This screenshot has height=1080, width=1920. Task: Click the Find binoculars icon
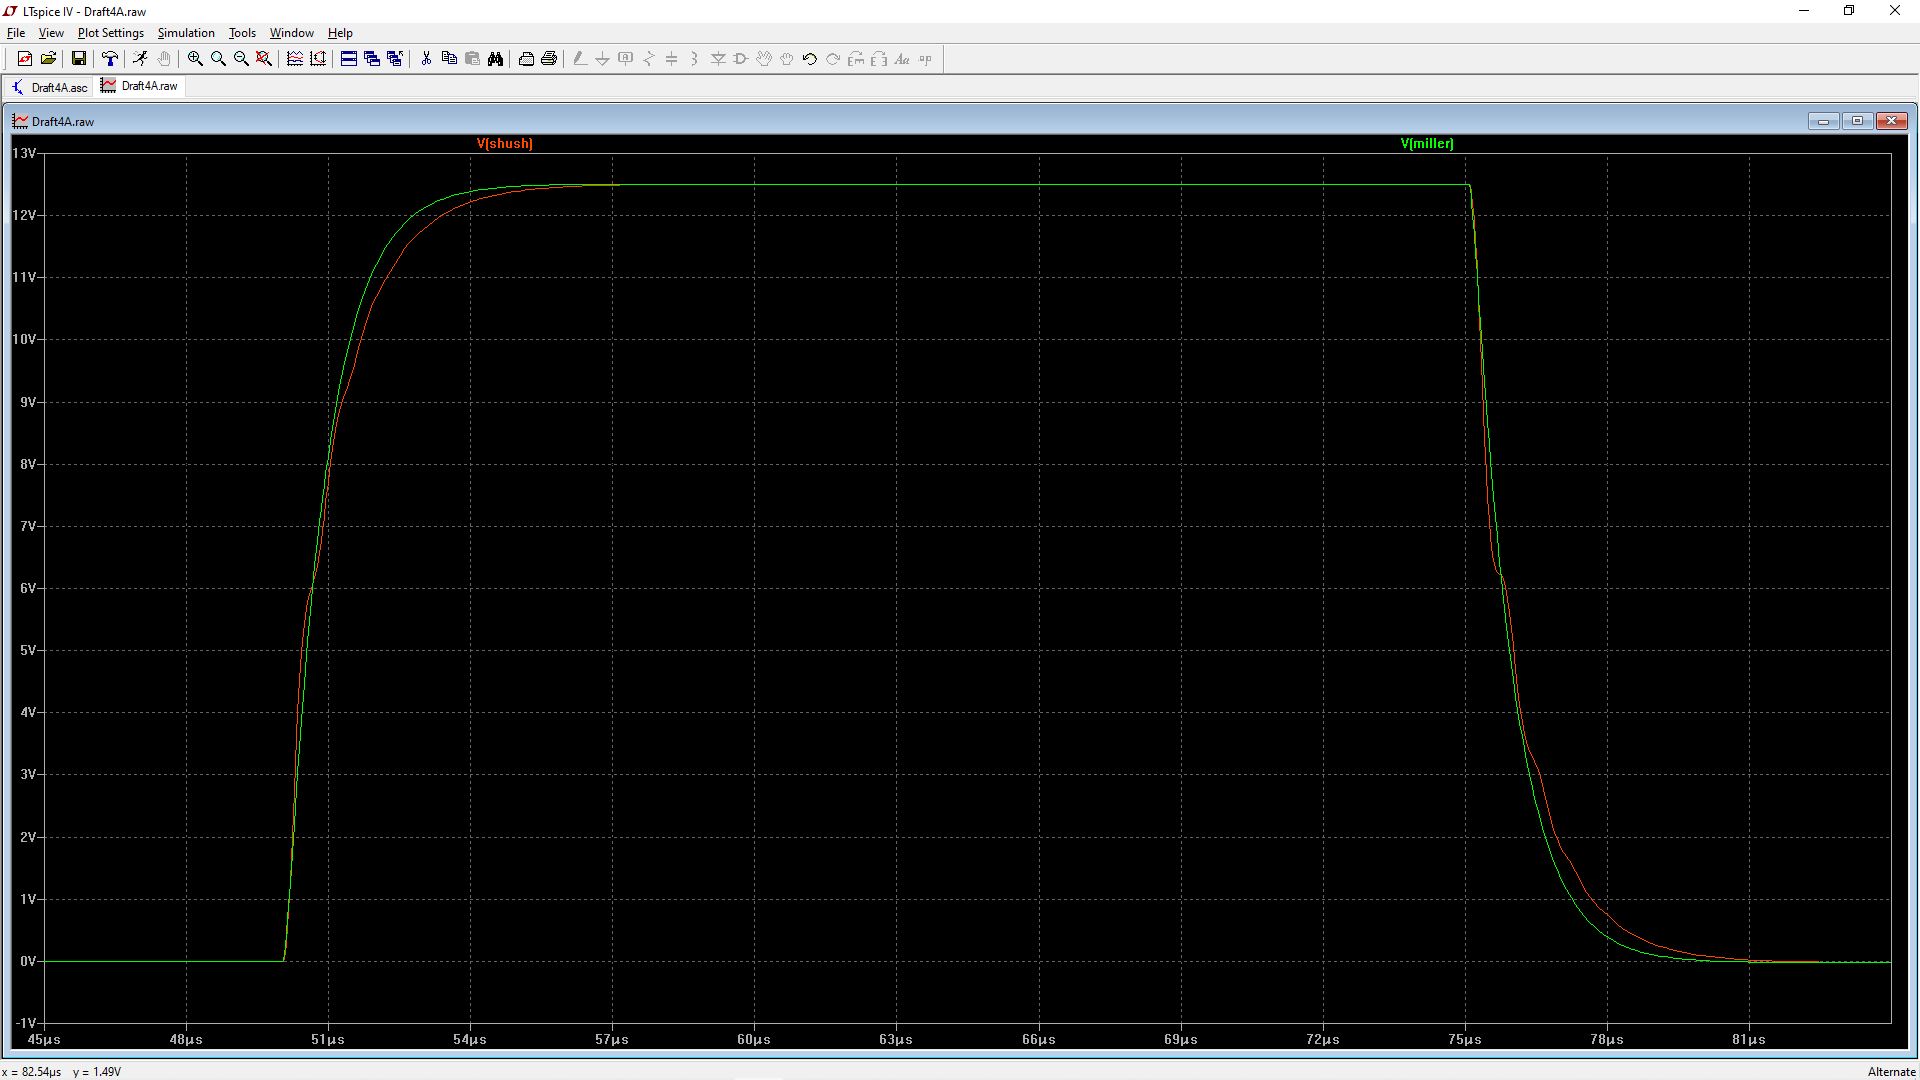495,59
